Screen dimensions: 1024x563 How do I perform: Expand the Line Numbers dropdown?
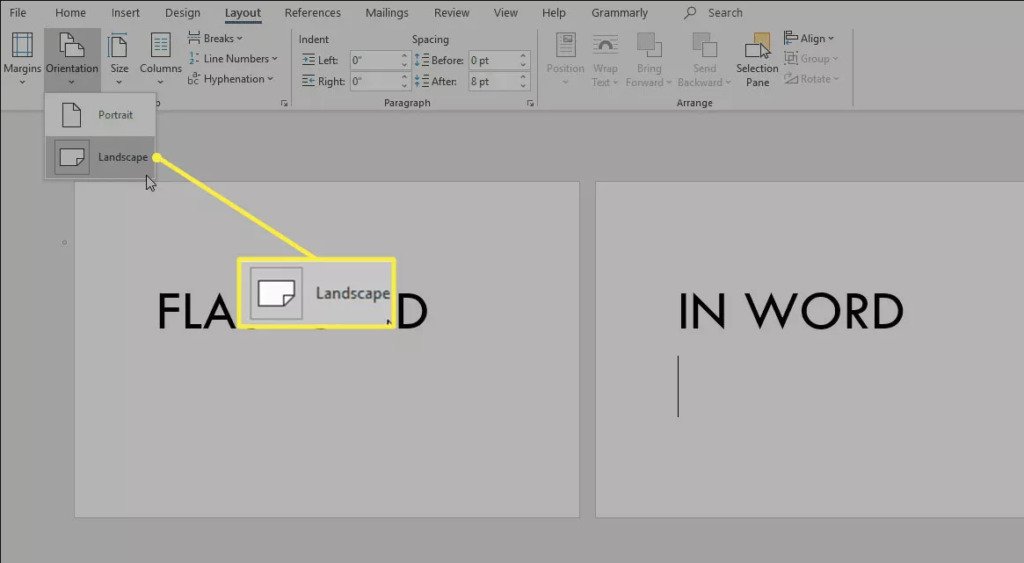coord(233,59)
